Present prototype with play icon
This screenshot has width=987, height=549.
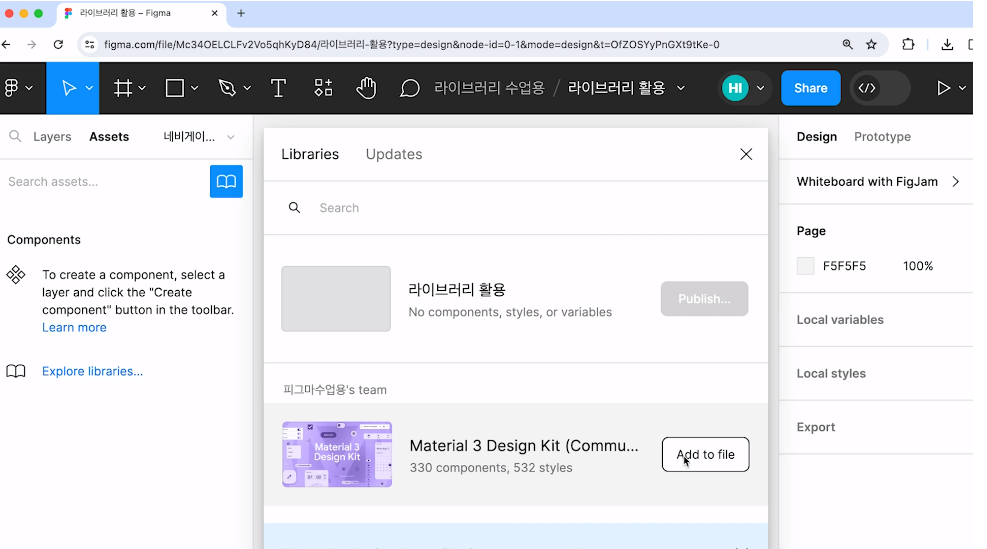click(x=943, y=88)
